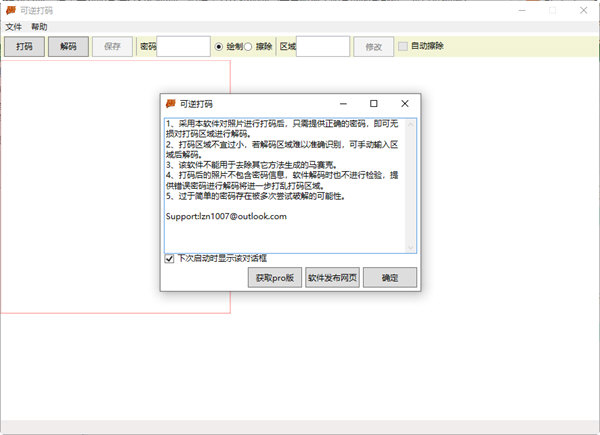
Task: Maximize the 可逆打码 dialog
Action: pos(373,104)
